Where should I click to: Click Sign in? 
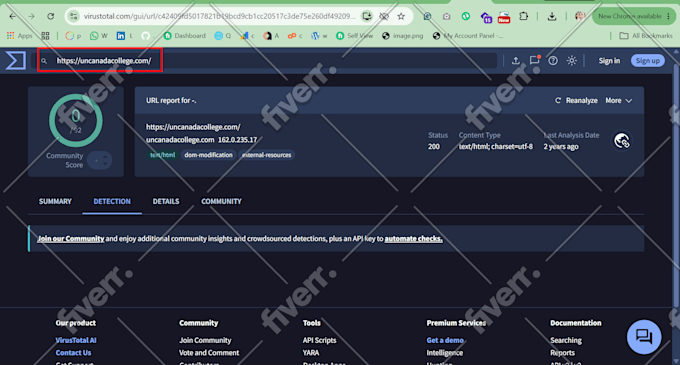click(609, 61)
